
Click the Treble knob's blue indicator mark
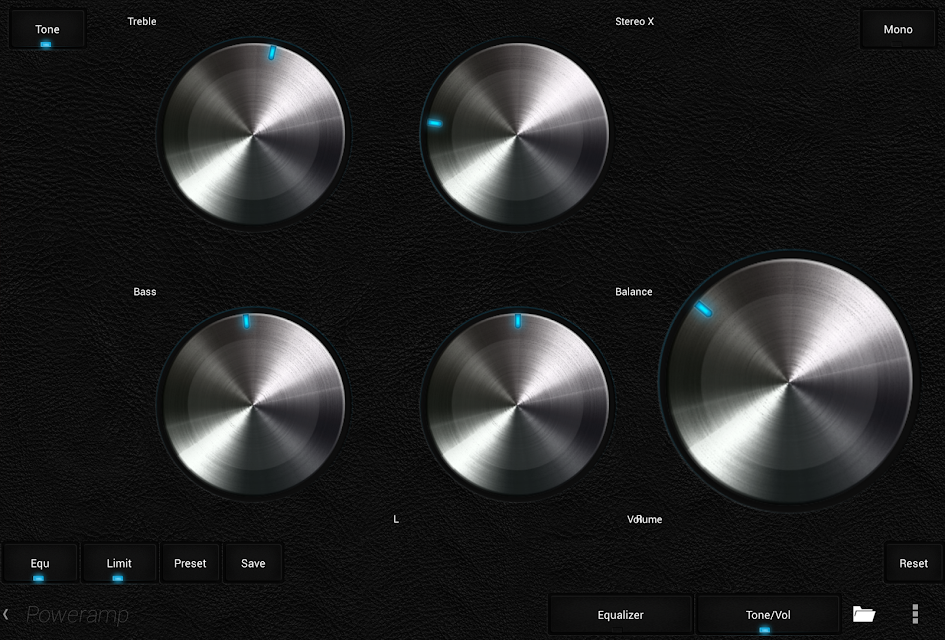point(272,52)
